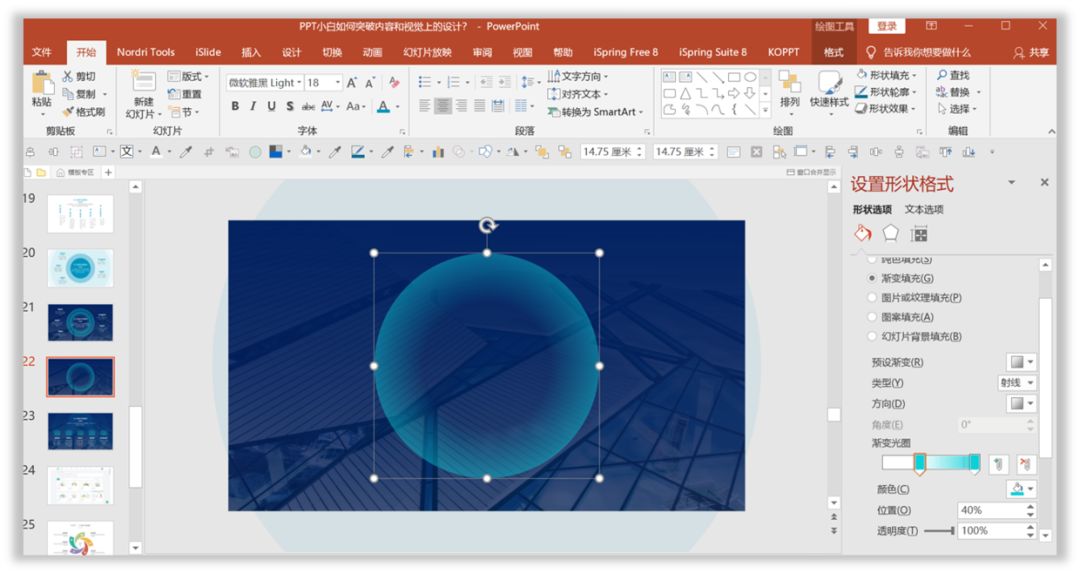The image size is (1080, 574).
Task: Select the slide 23 thumbnail
Action: tap(81, 431)
